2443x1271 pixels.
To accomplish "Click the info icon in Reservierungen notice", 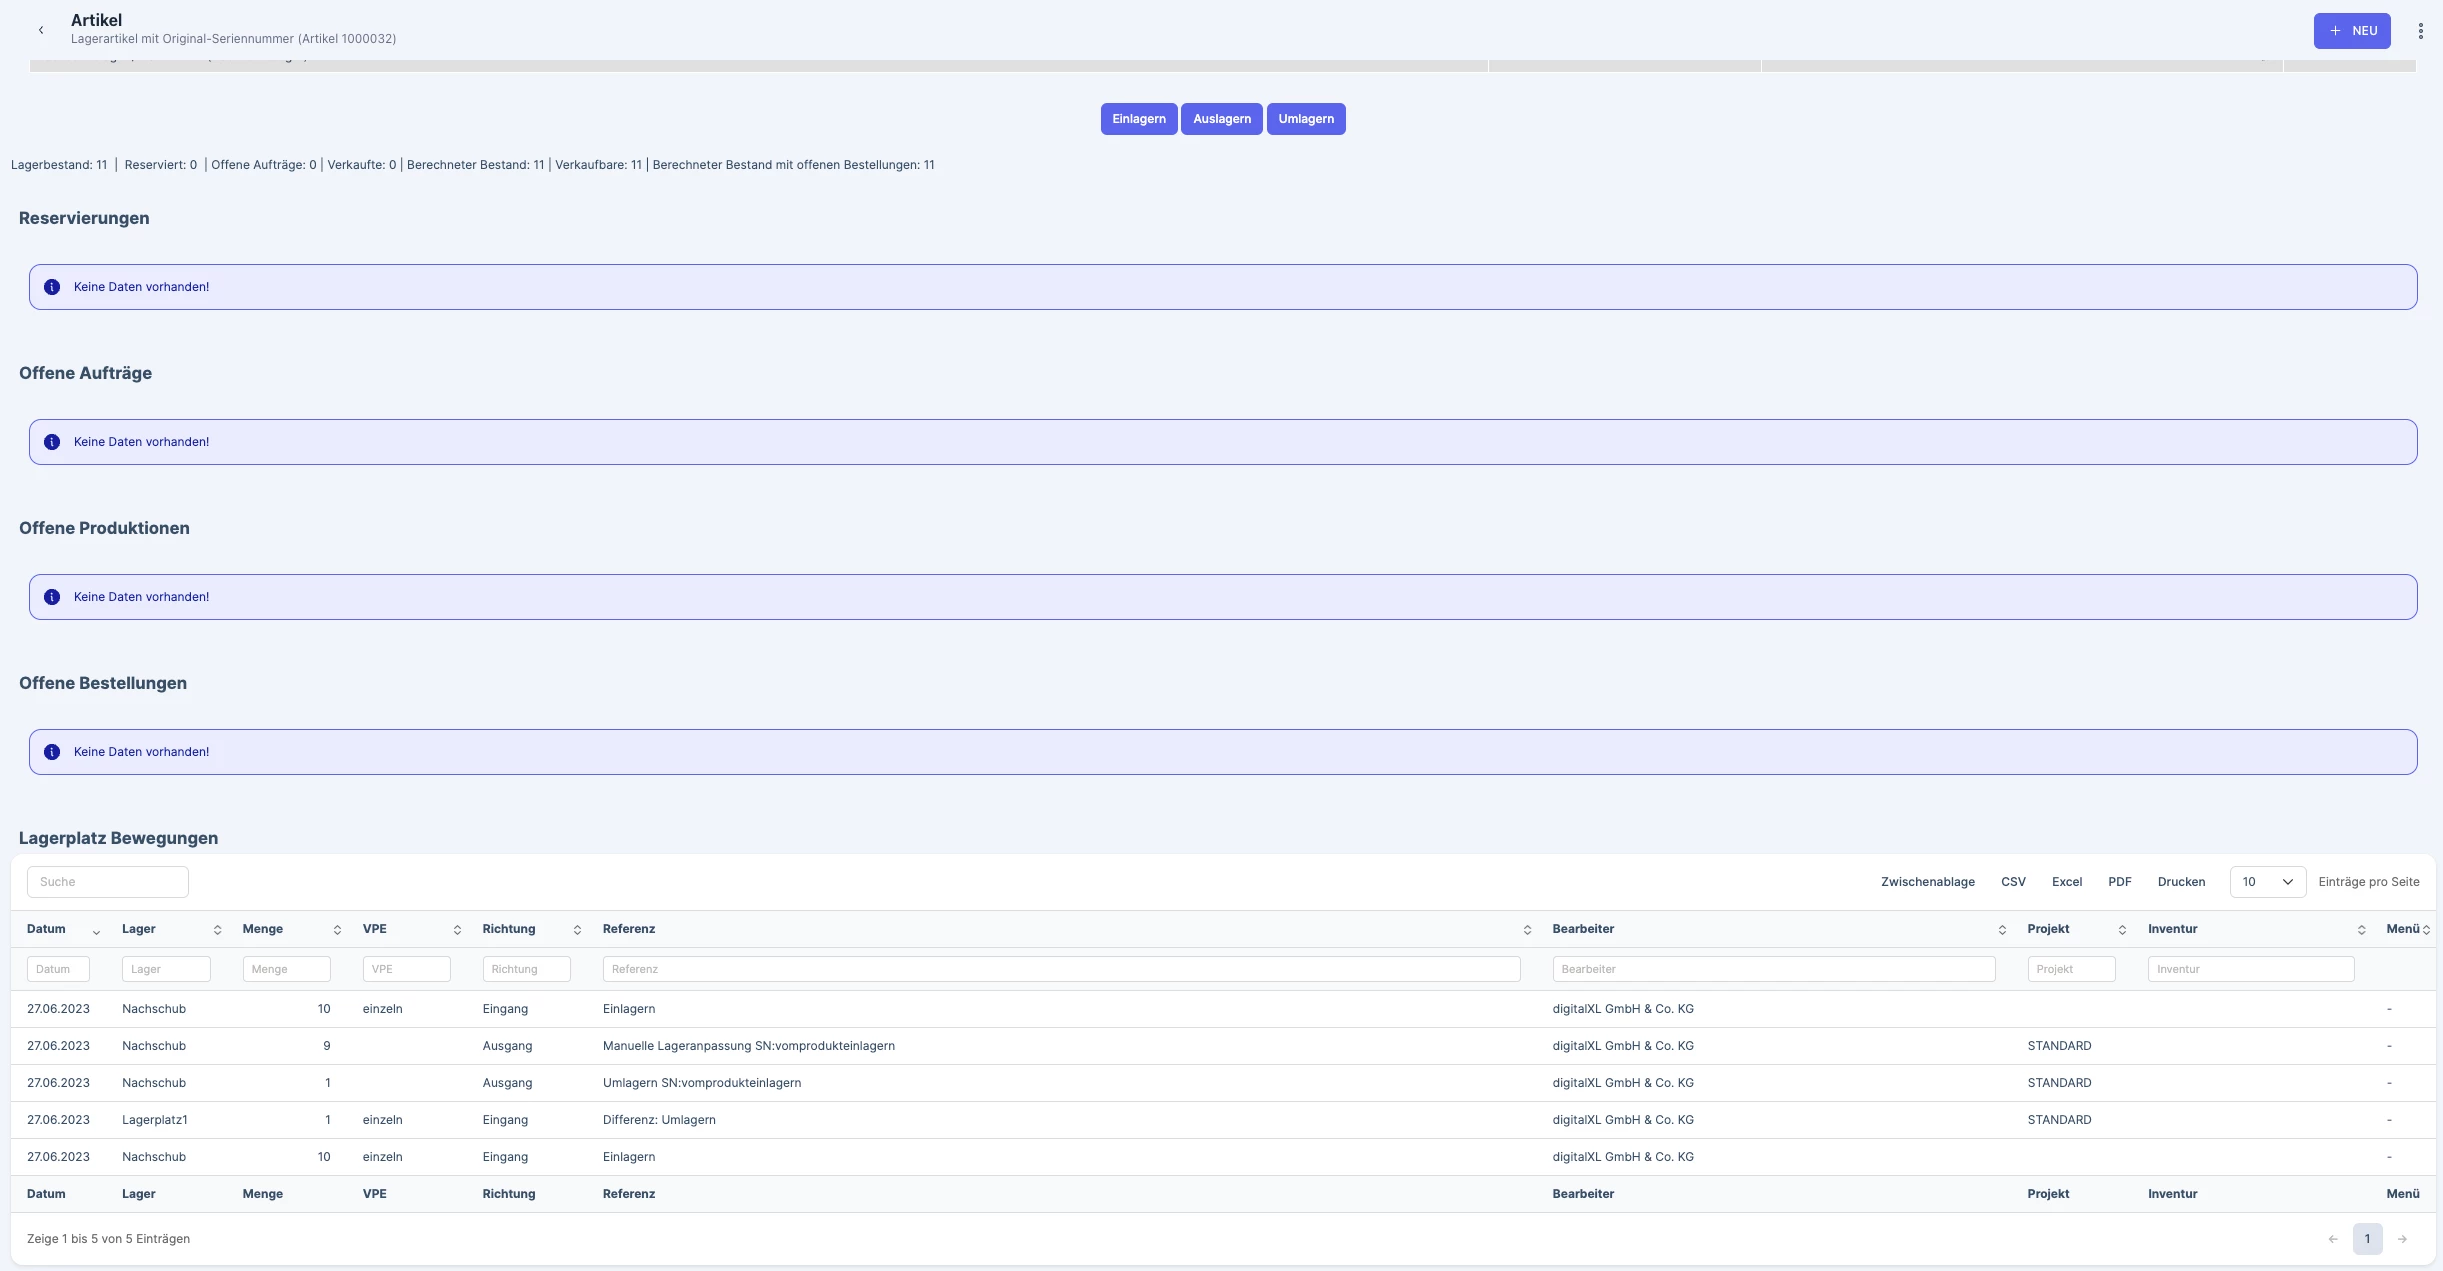I will pyautogui.click(x=52, y=287).
